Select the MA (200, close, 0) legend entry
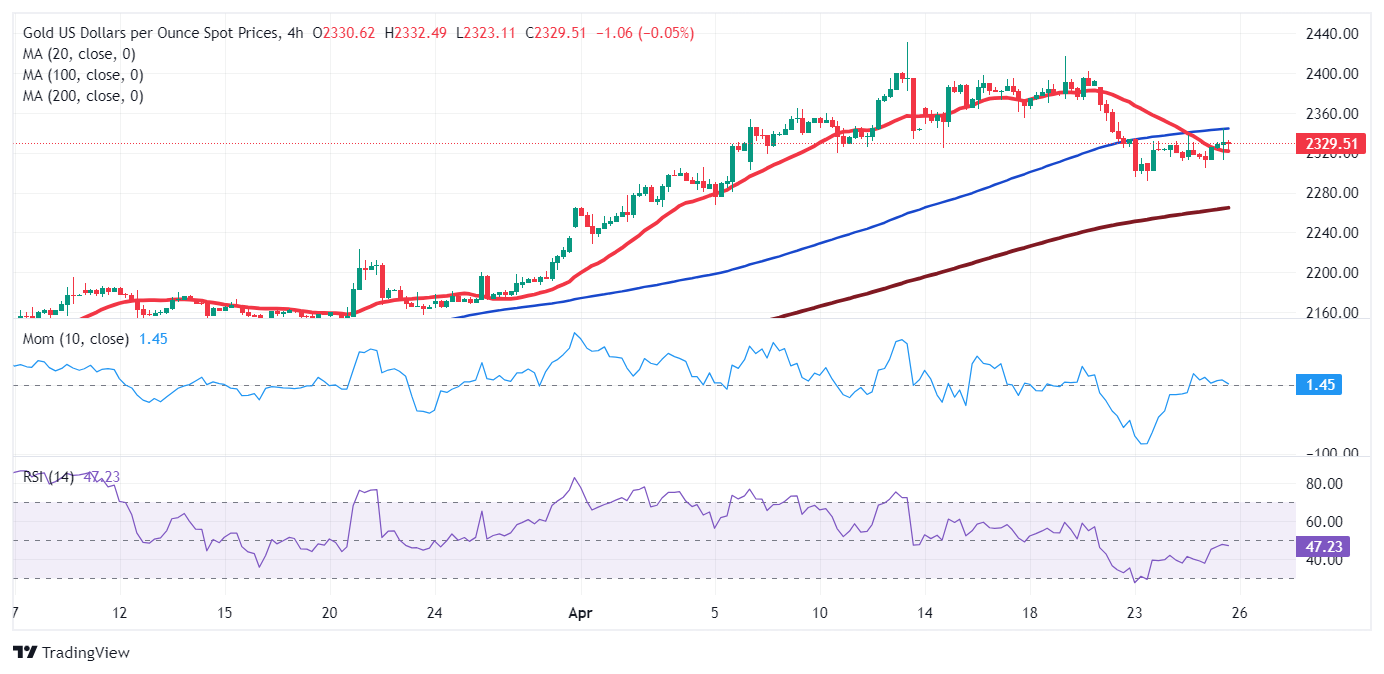Screen dimensions: 1384x674 click(81, 95)
